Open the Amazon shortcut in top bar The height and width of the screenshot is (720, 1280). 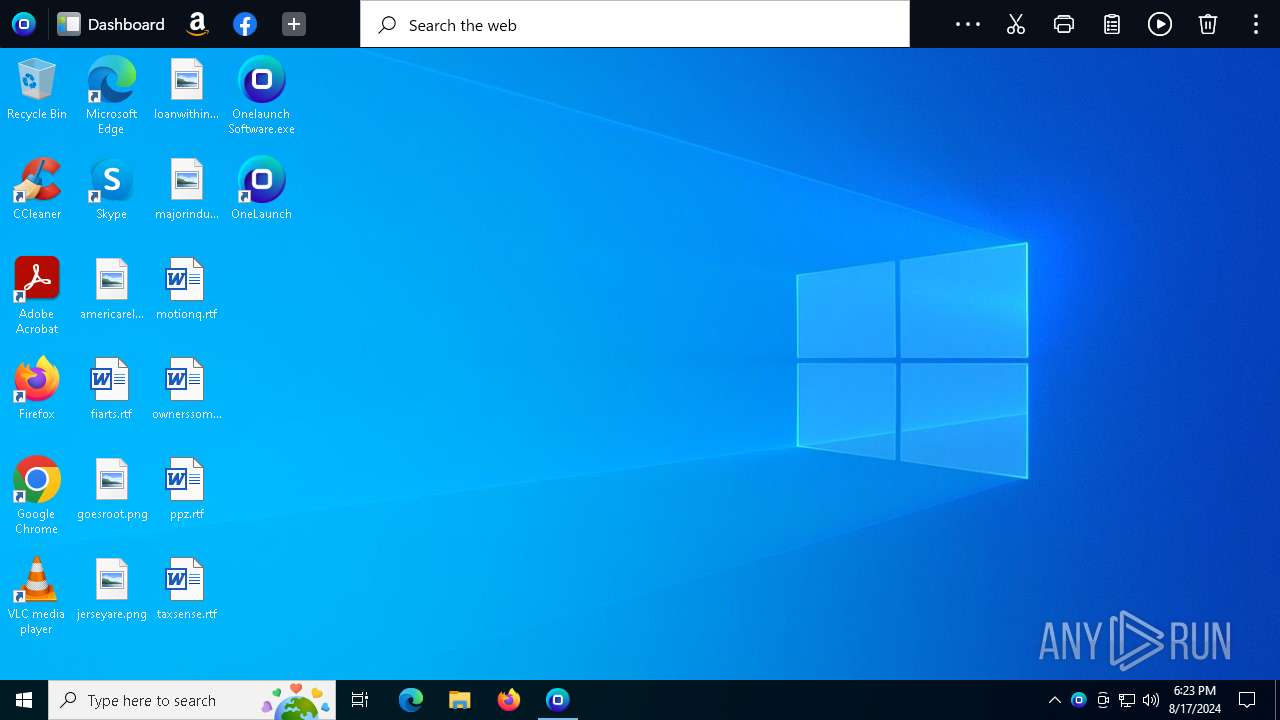tap(197, 24)
